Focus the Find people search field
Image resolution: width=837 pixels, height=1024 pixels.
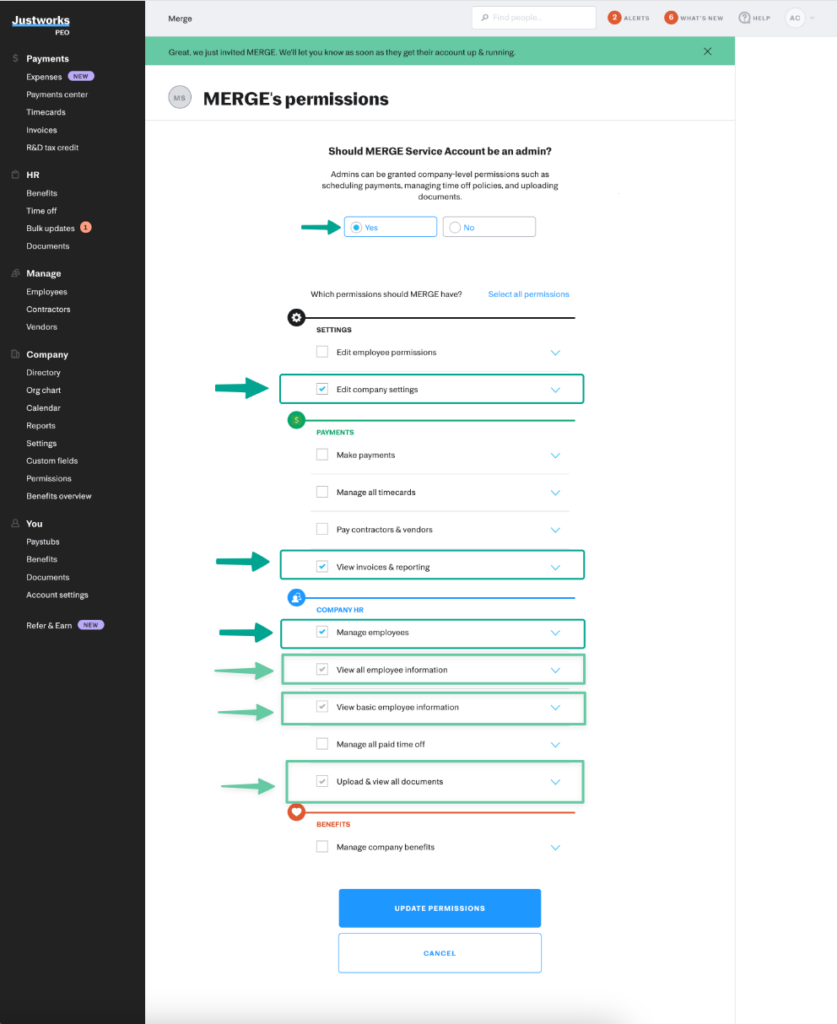coord(533,18)
